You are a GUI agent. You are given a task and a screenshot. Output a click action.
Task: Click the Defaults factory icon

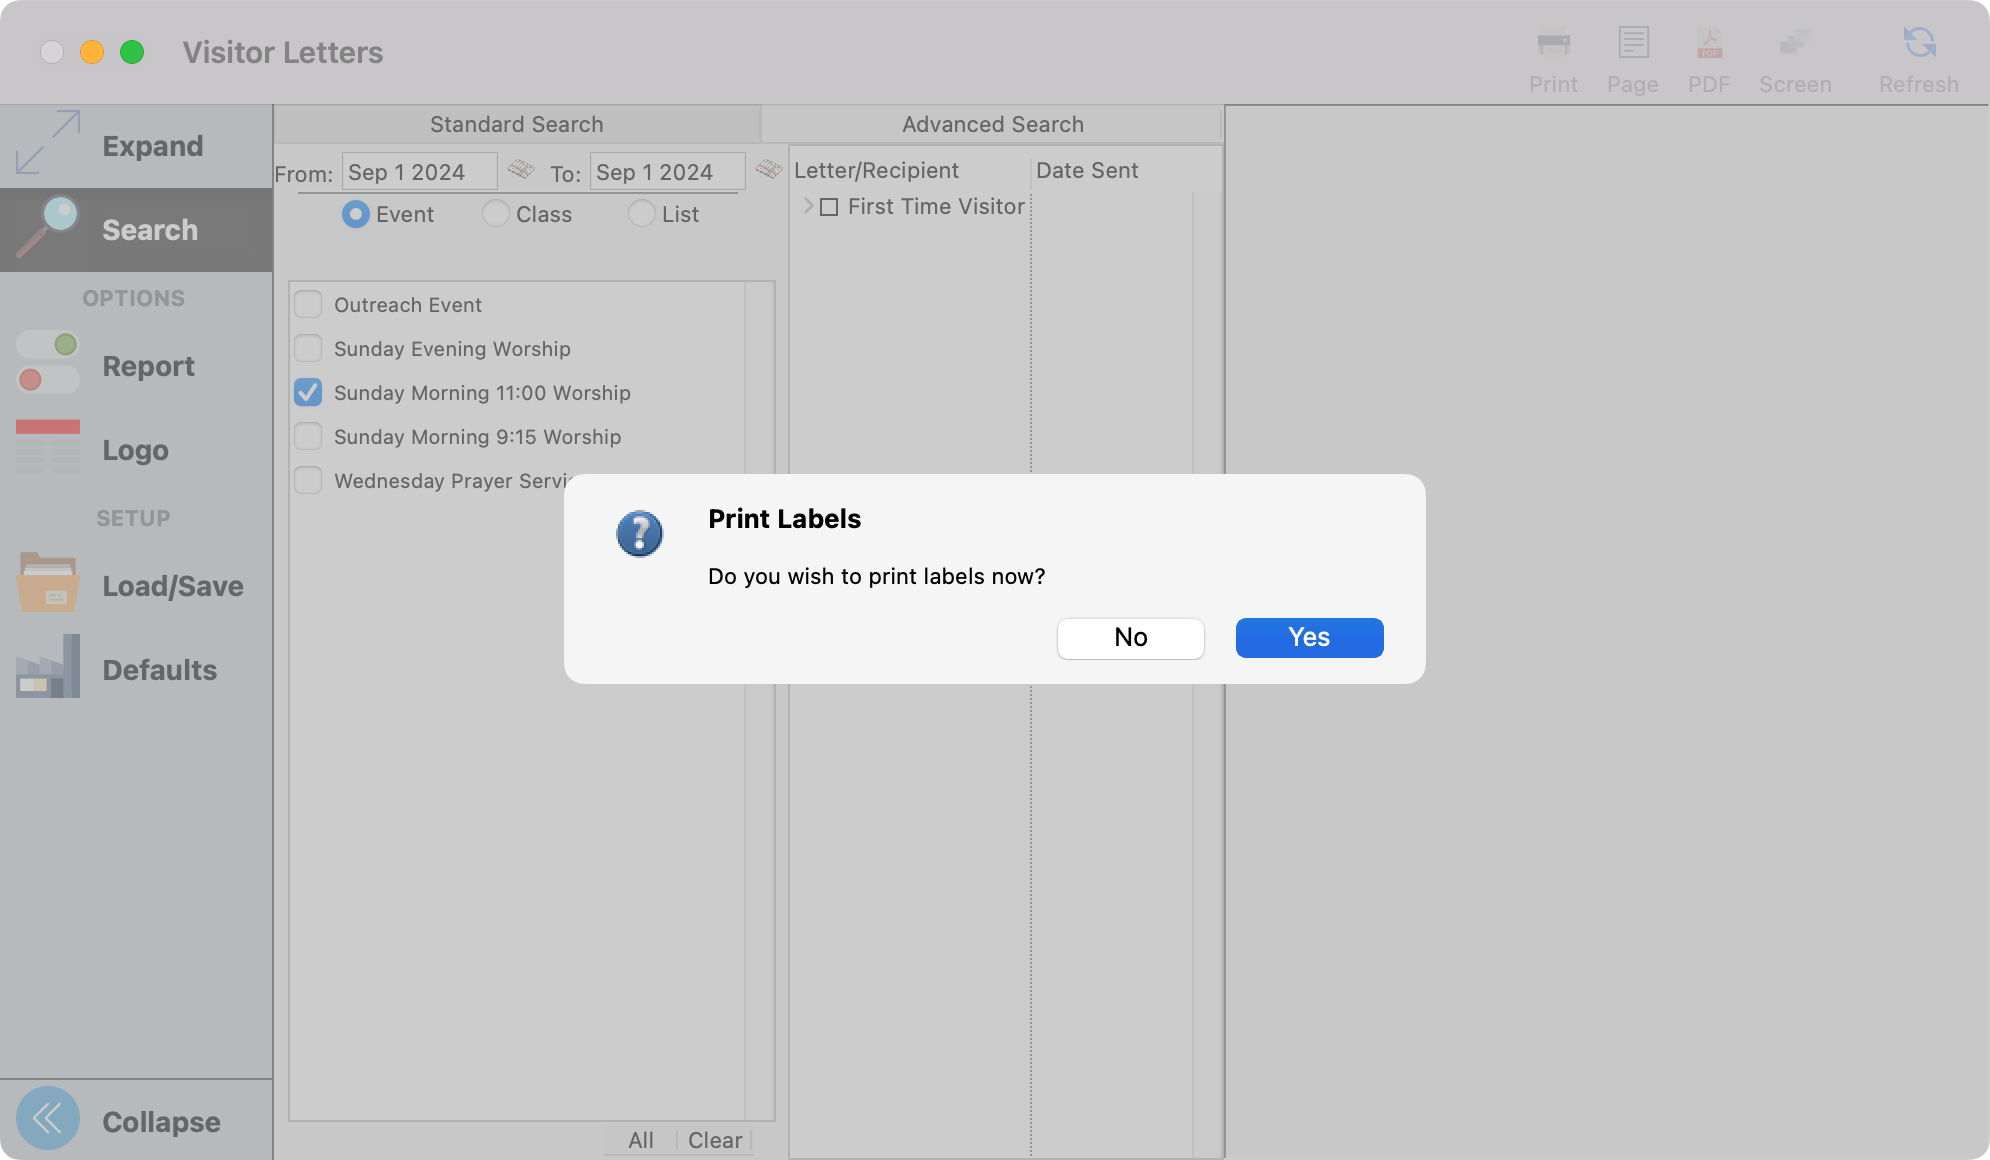48,668
